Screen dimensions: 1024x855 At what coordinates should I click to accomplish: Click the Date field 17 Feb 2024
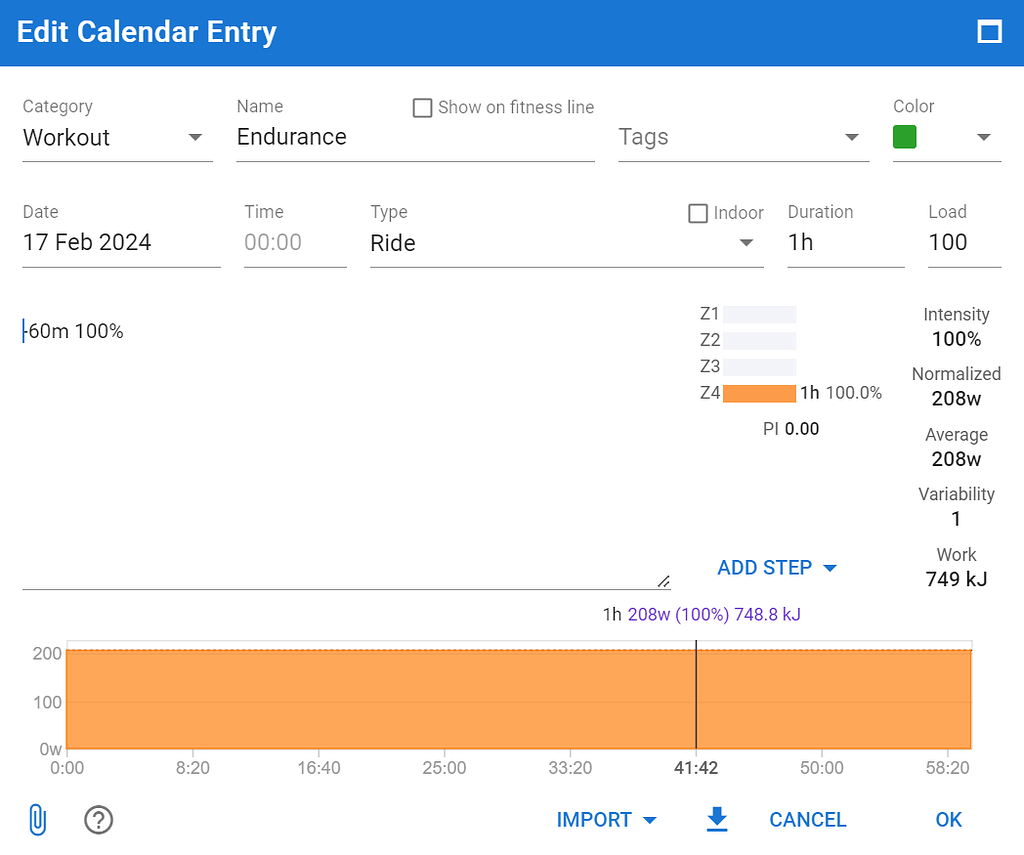[121, 242]
